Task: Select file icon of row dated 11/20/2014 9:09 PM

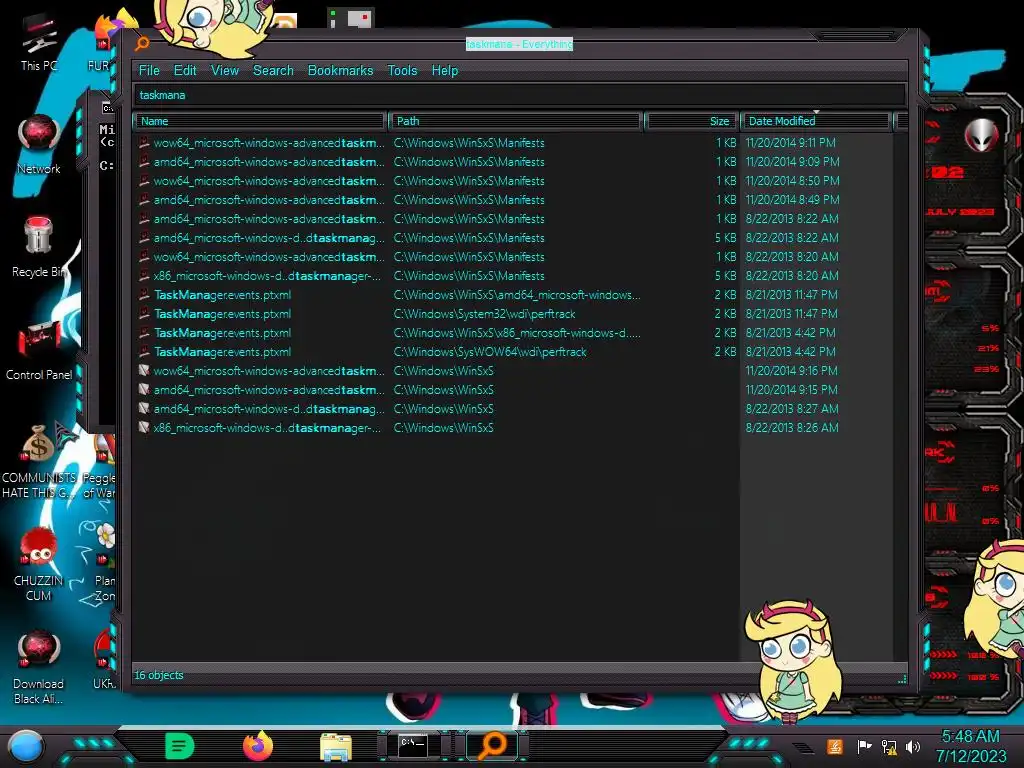Action: pos(144,161)
